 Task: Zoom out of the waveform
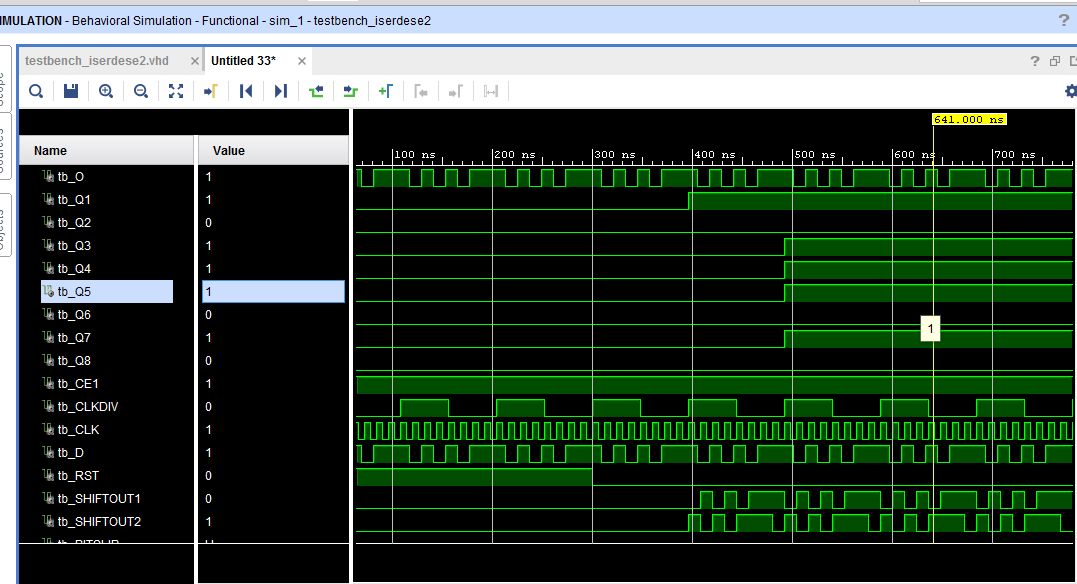pyautogui.click(x=141, y=91)
